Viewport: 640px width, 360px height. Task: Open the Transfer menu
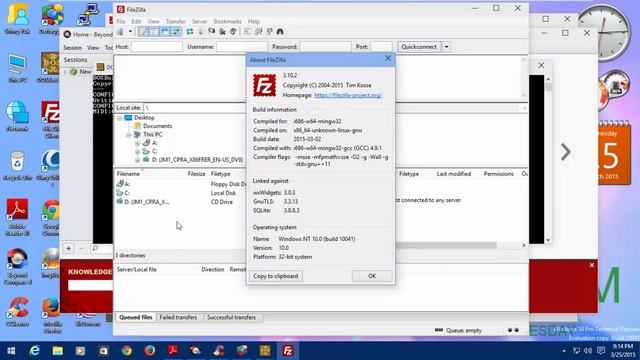[x=176, y=21]
